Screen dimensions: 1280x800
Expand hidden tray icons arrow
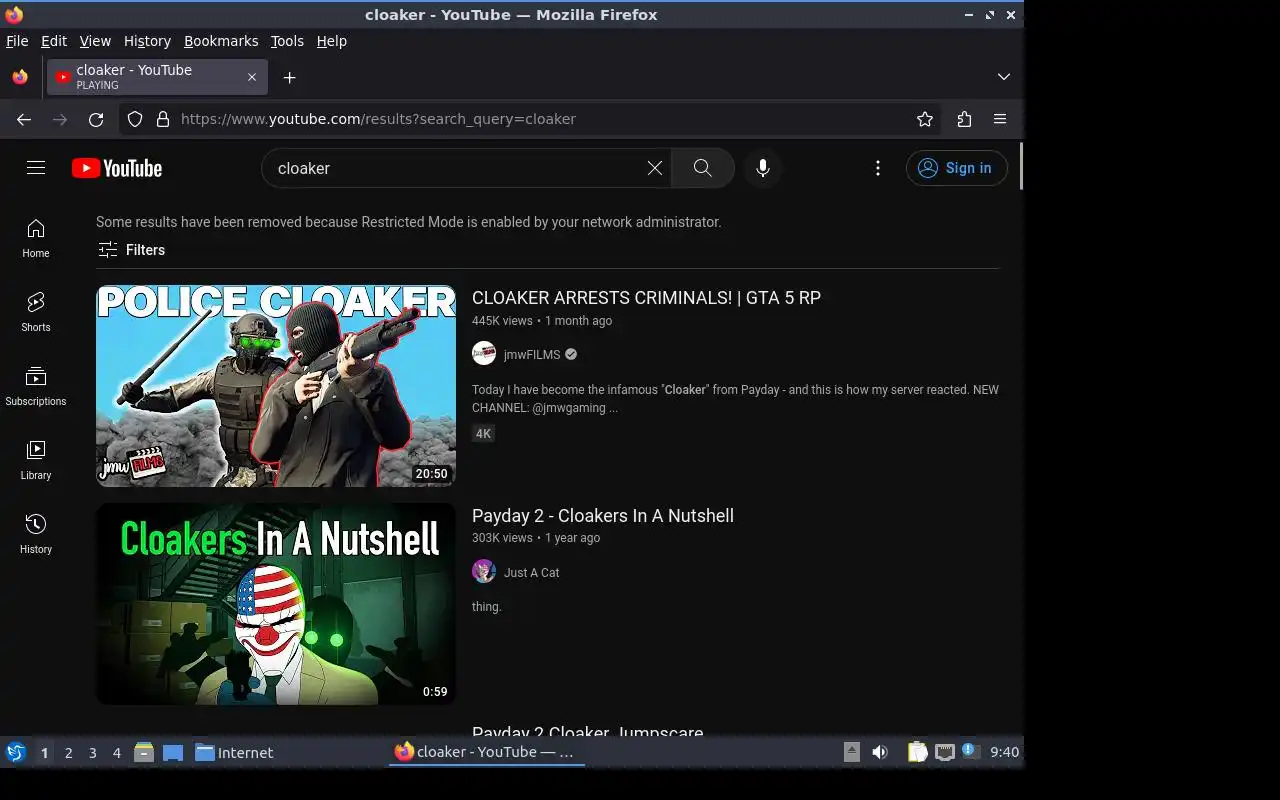[x=852, y=752]
